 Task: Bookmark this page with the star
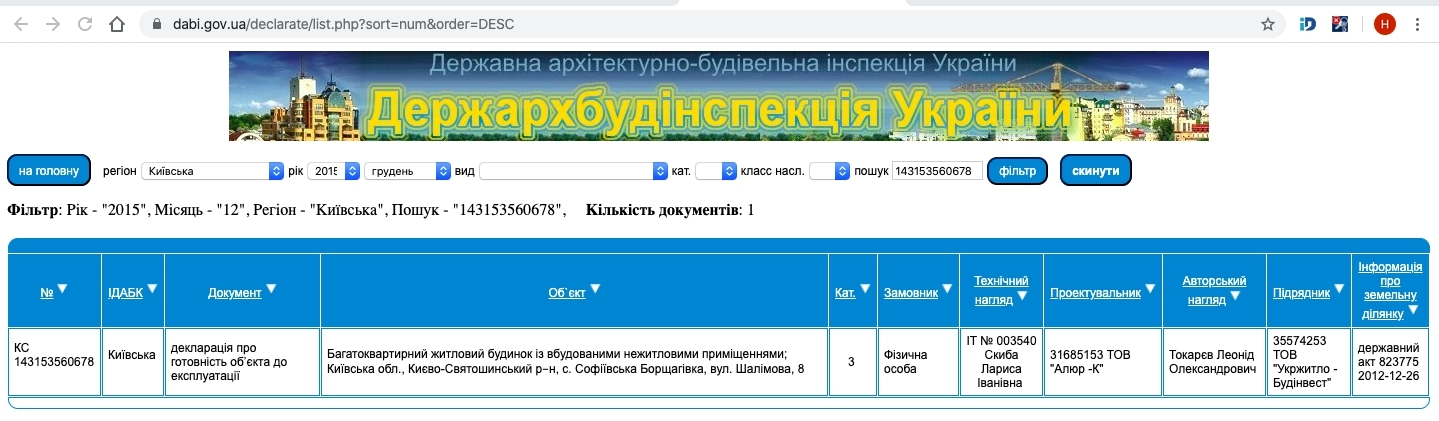click(1267, 24)
